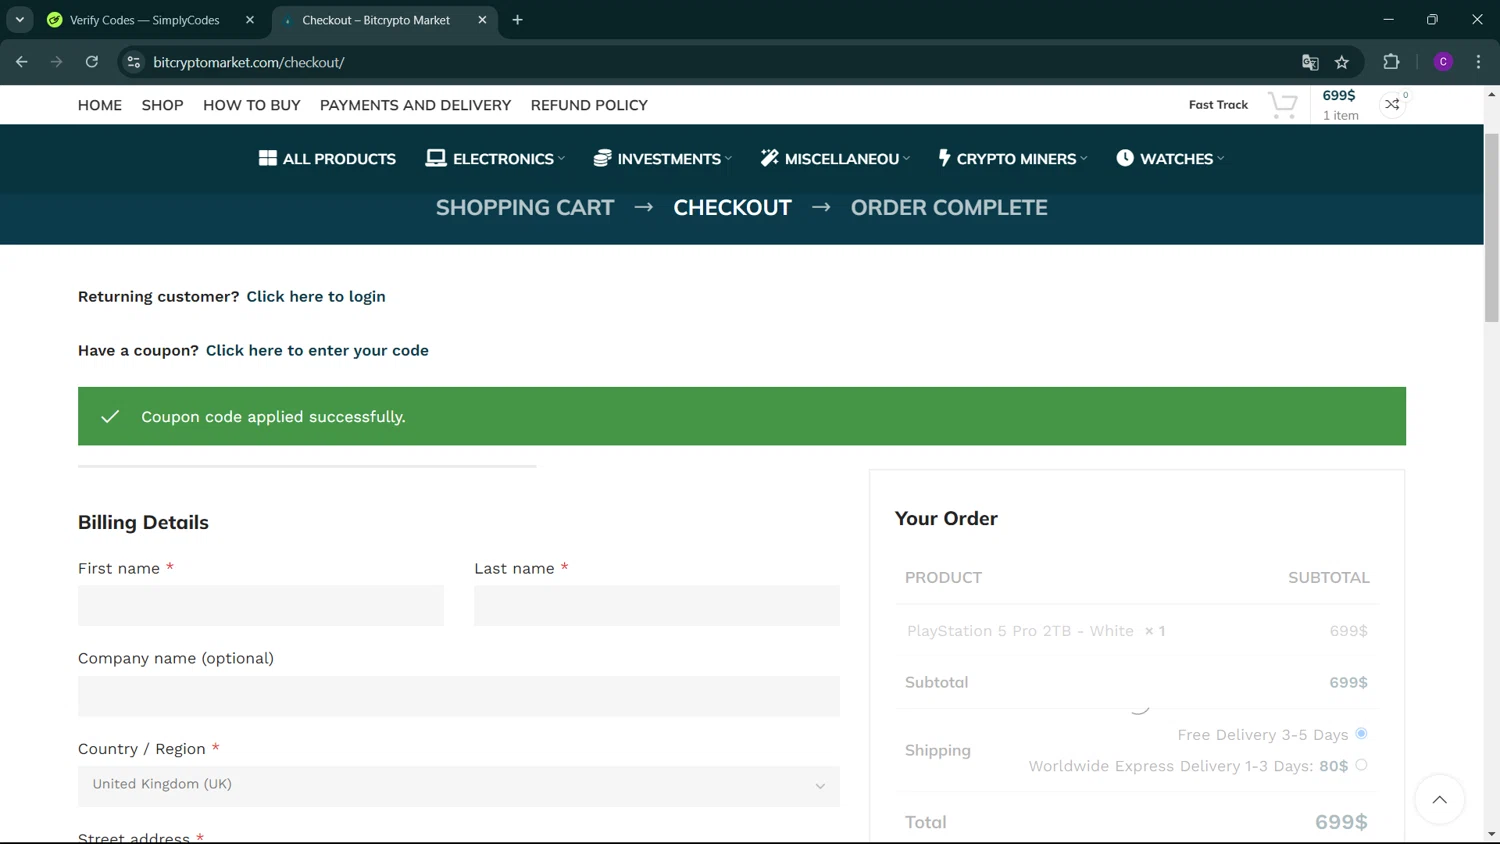Click the Electronics laptop icon
This screenshot has width=1500, height=844.
pos(436,158)
